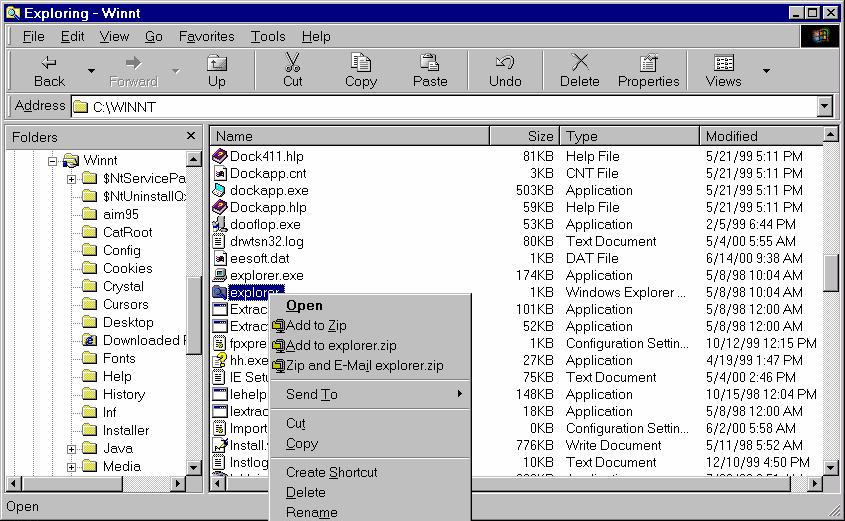Select the Downloaded Program Files folder icon
This screenshot has width=845, height=521.
coord(89,340)
